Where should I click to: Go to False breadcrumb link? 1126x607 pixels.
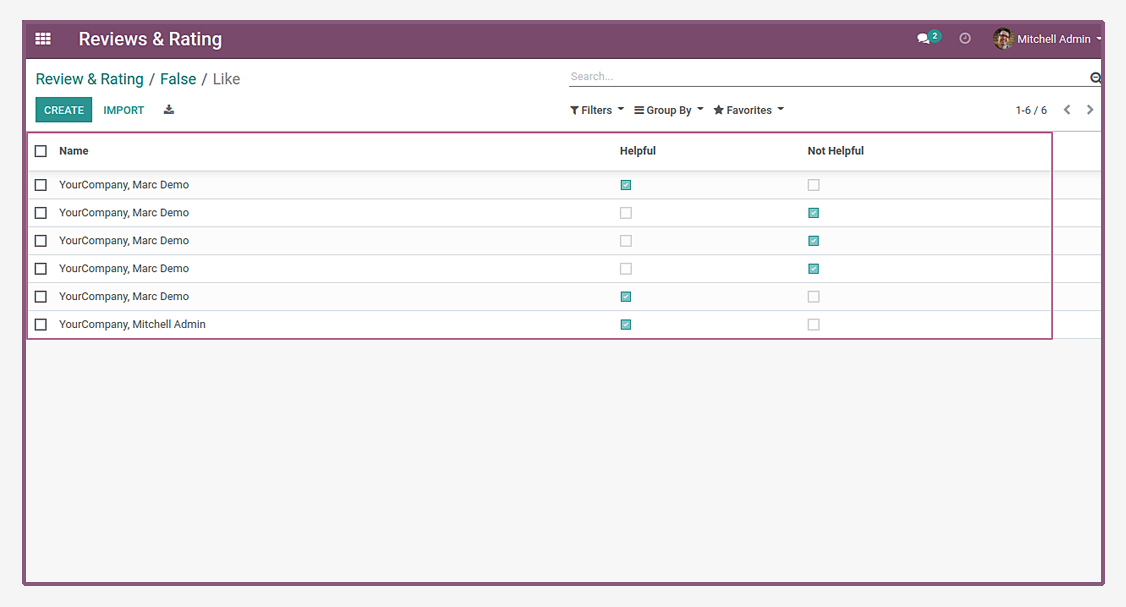(x=178, y=79)
